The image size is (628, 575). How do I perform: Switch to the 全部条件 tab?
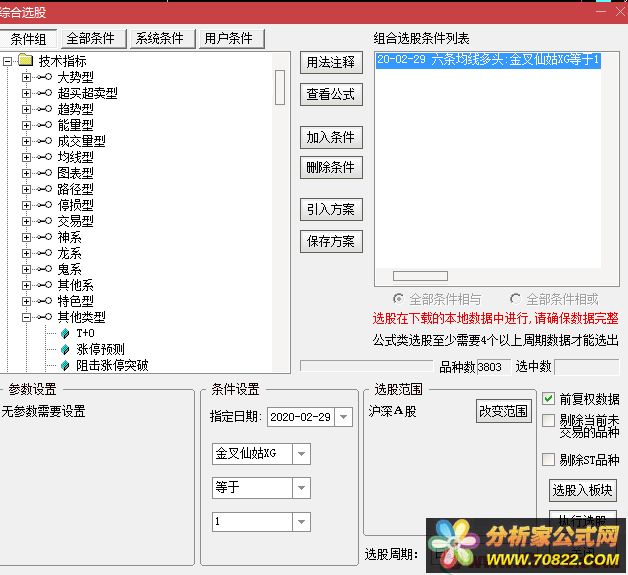click(94, 39)
